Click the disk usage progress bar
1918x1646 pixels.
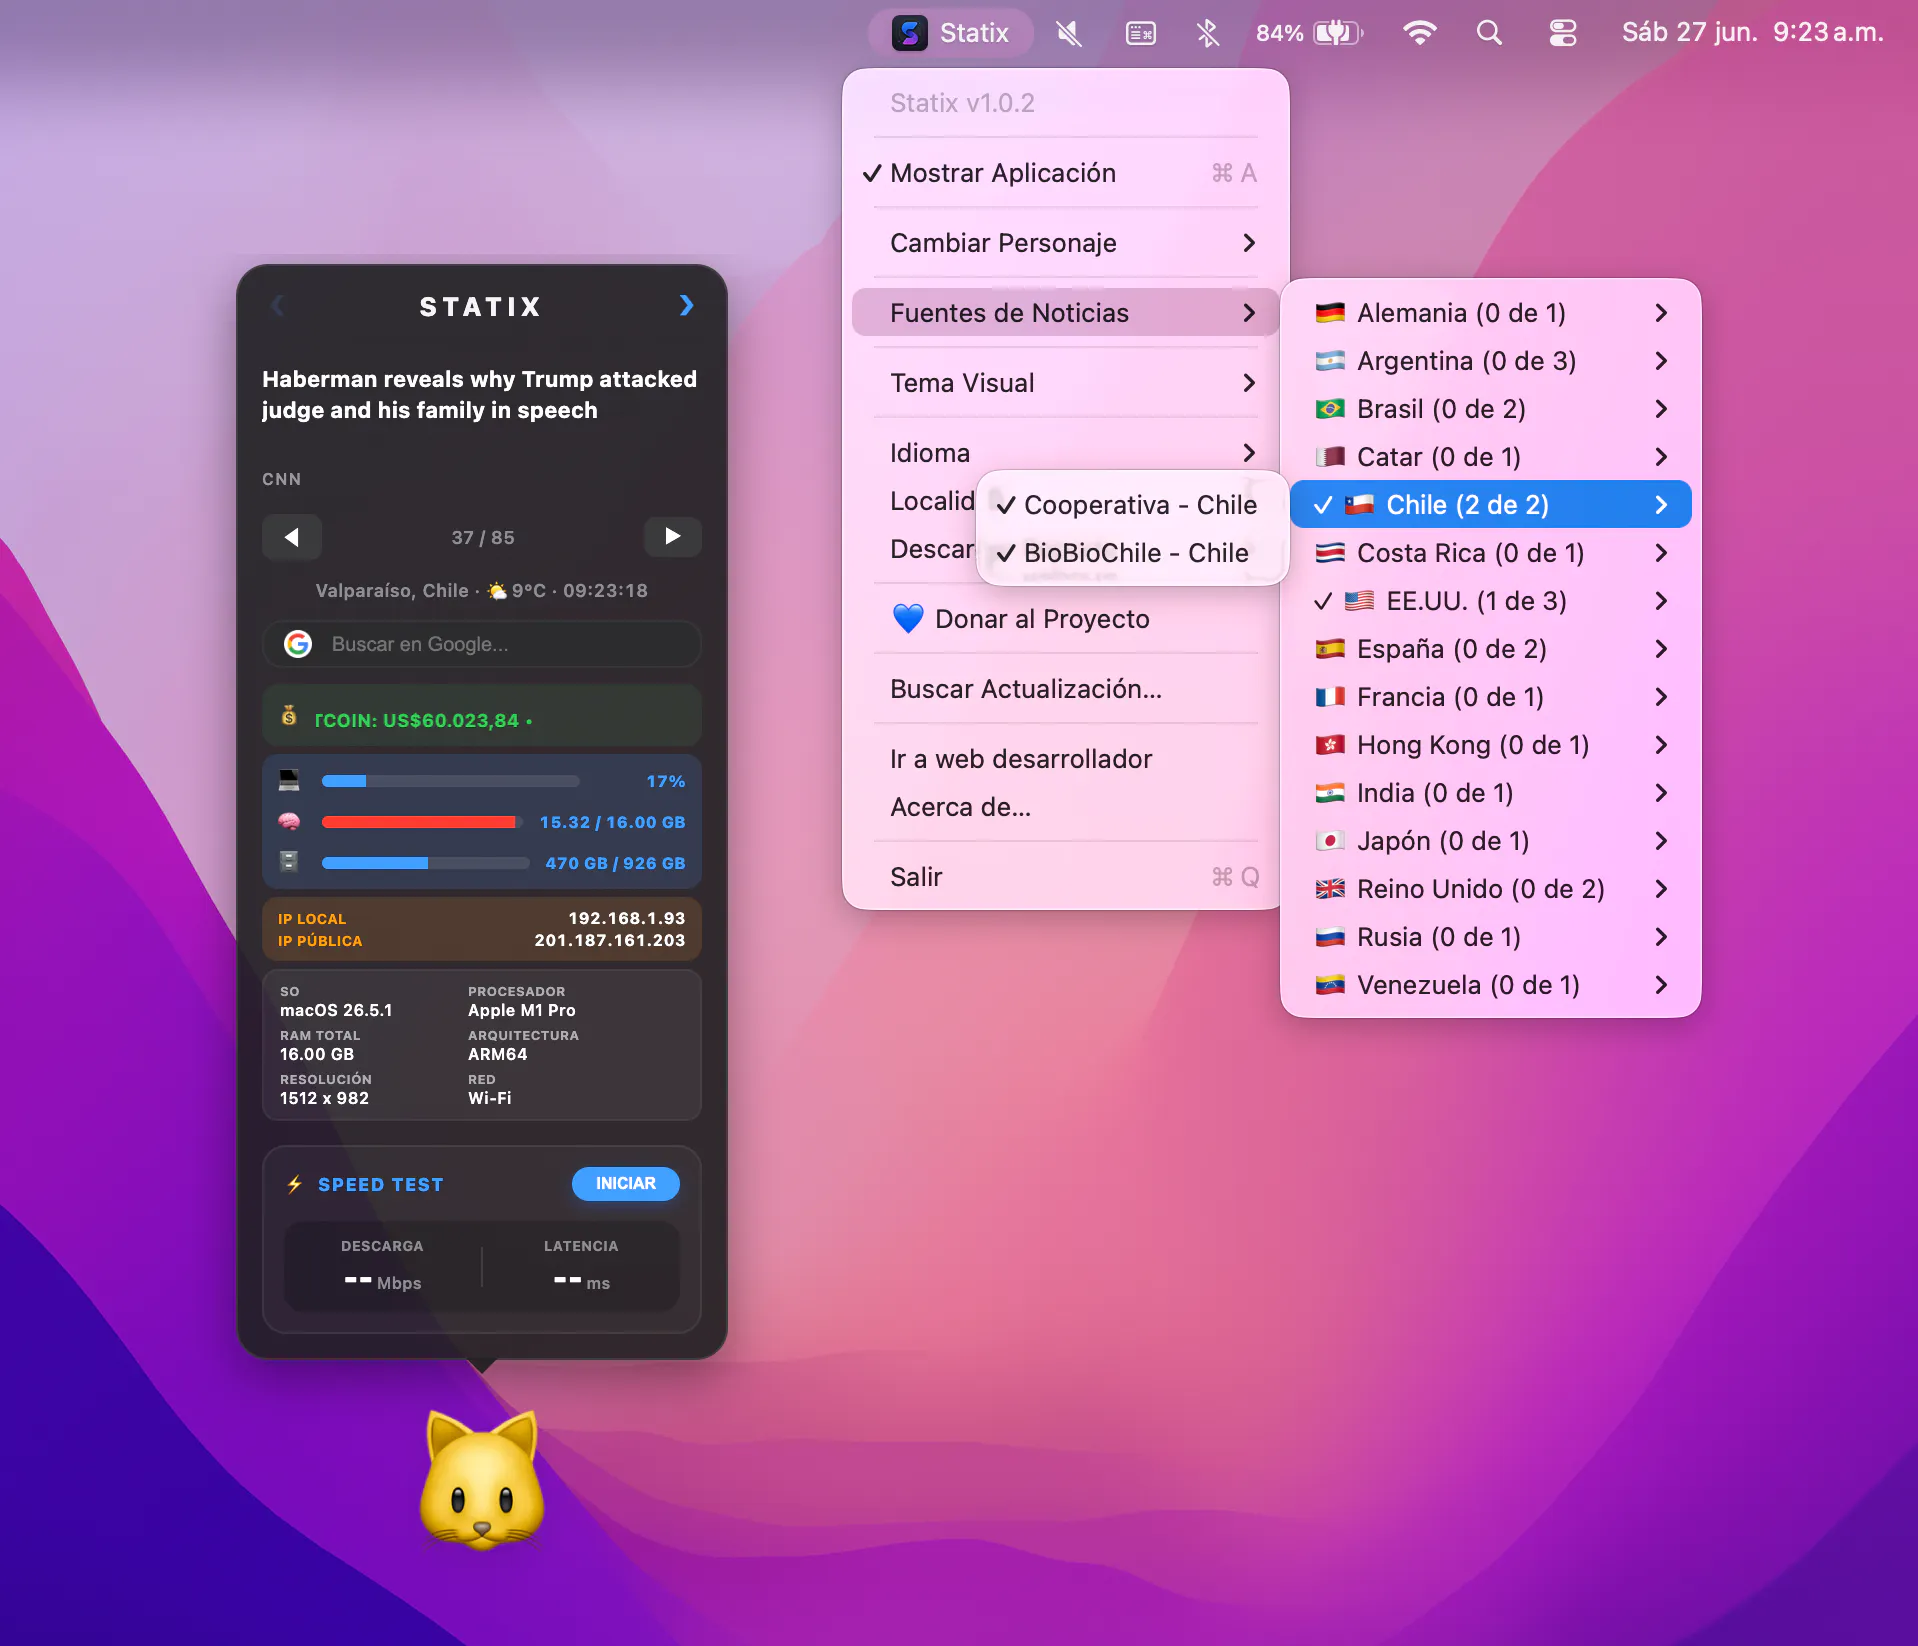pos(425,863)
